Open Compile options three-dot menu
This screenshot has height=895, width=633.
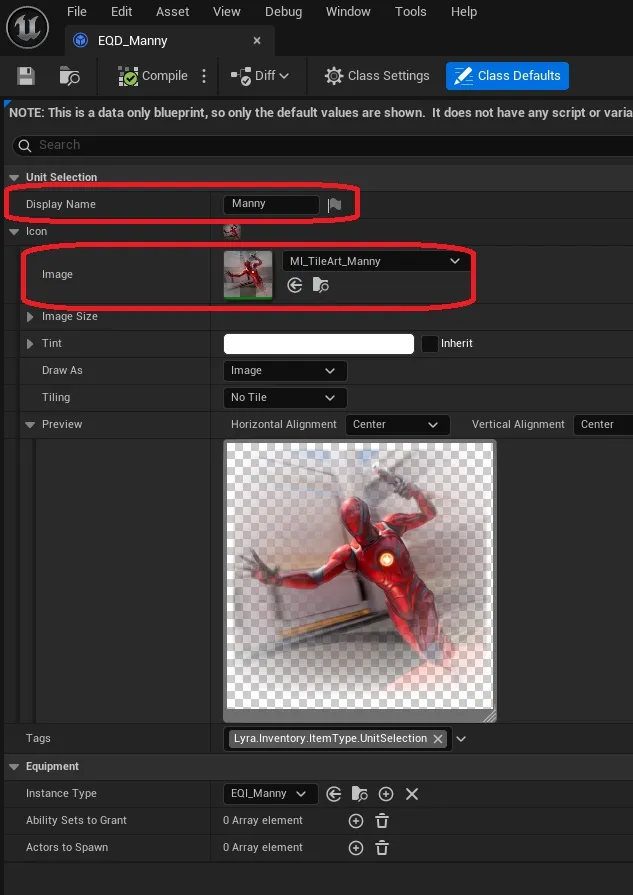pos(204,76)
